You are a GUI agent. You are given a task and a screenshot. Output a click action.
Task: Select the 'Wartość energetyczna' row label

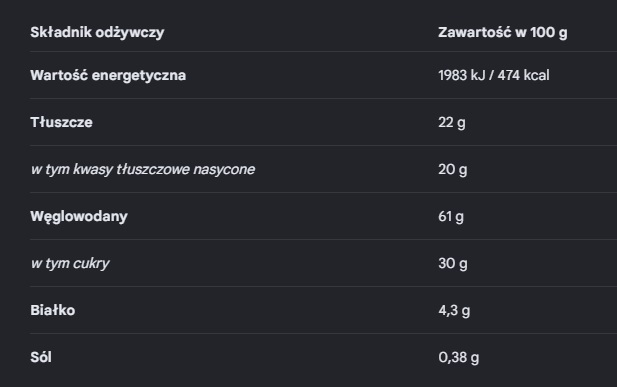(x=108, y=75)
